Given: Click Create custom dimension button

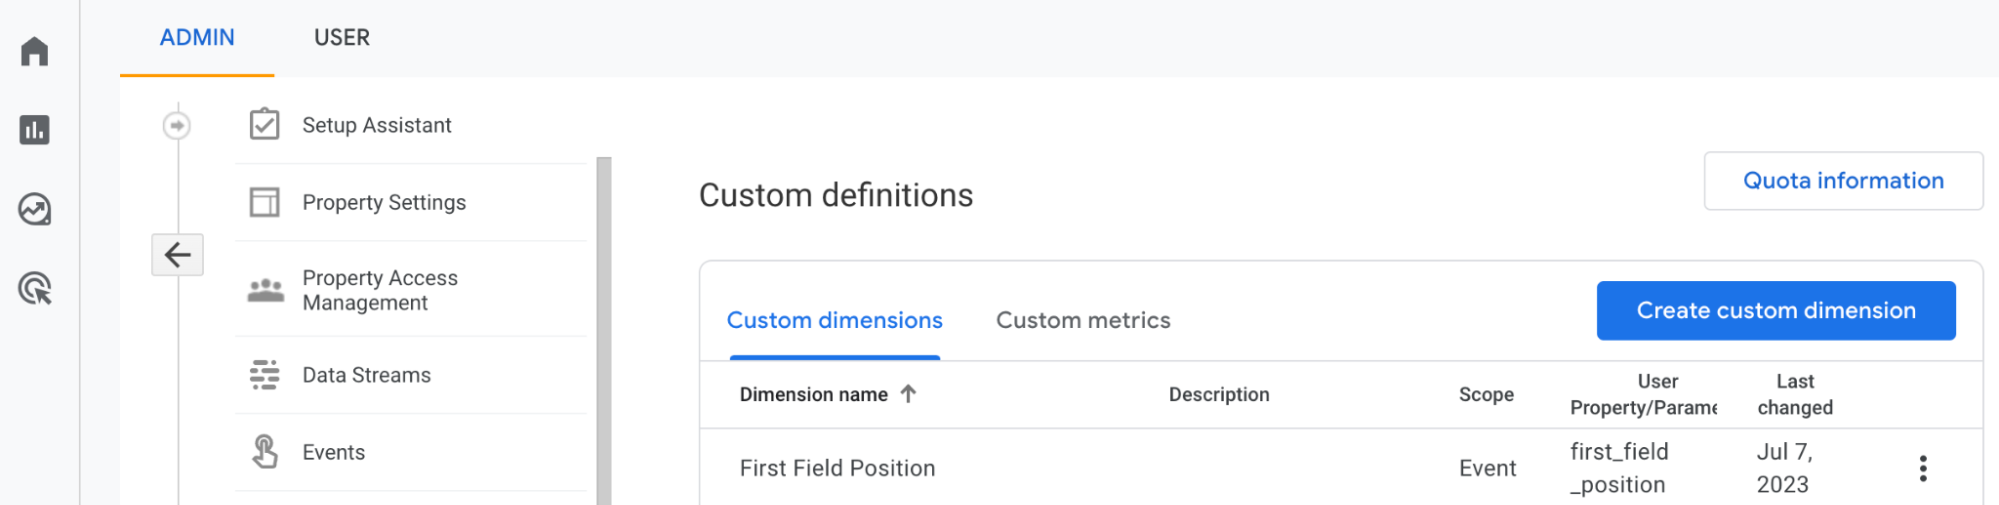Looking at the screenshot, I should click(1775, 311).
